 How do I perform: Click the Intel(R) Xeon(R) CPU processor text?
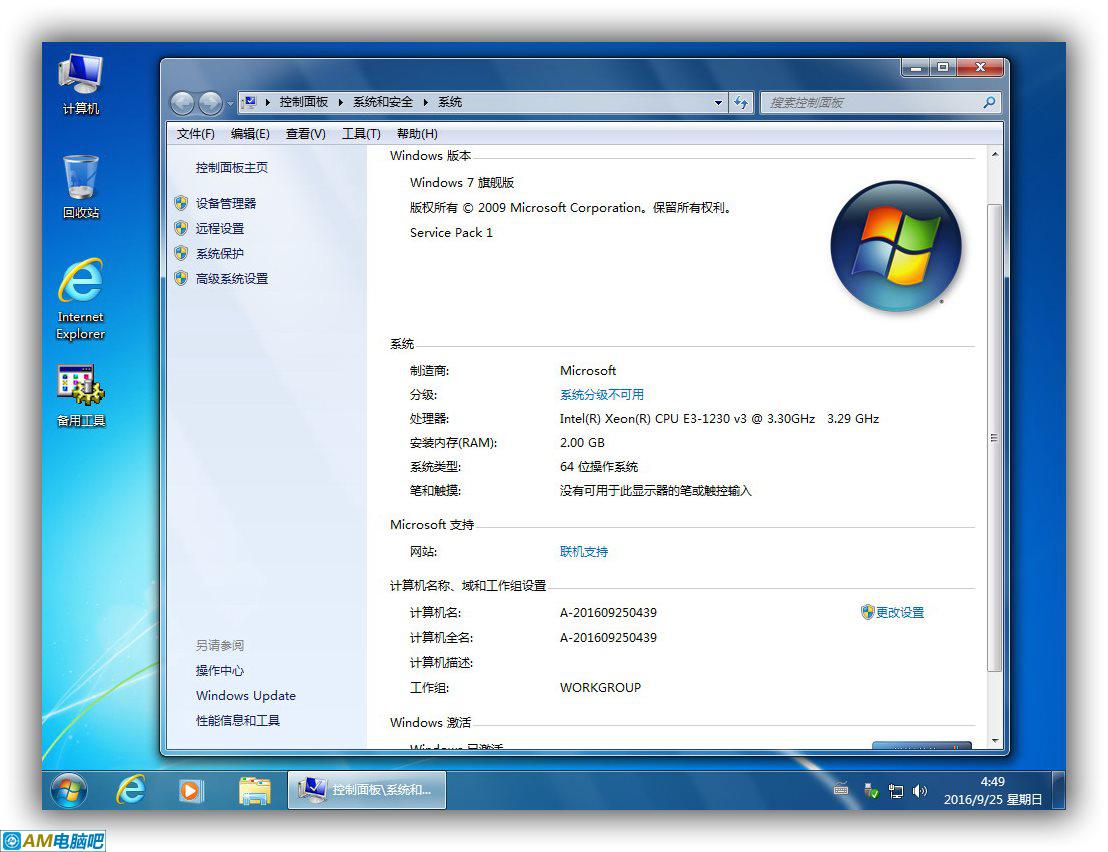pos(719,418)
